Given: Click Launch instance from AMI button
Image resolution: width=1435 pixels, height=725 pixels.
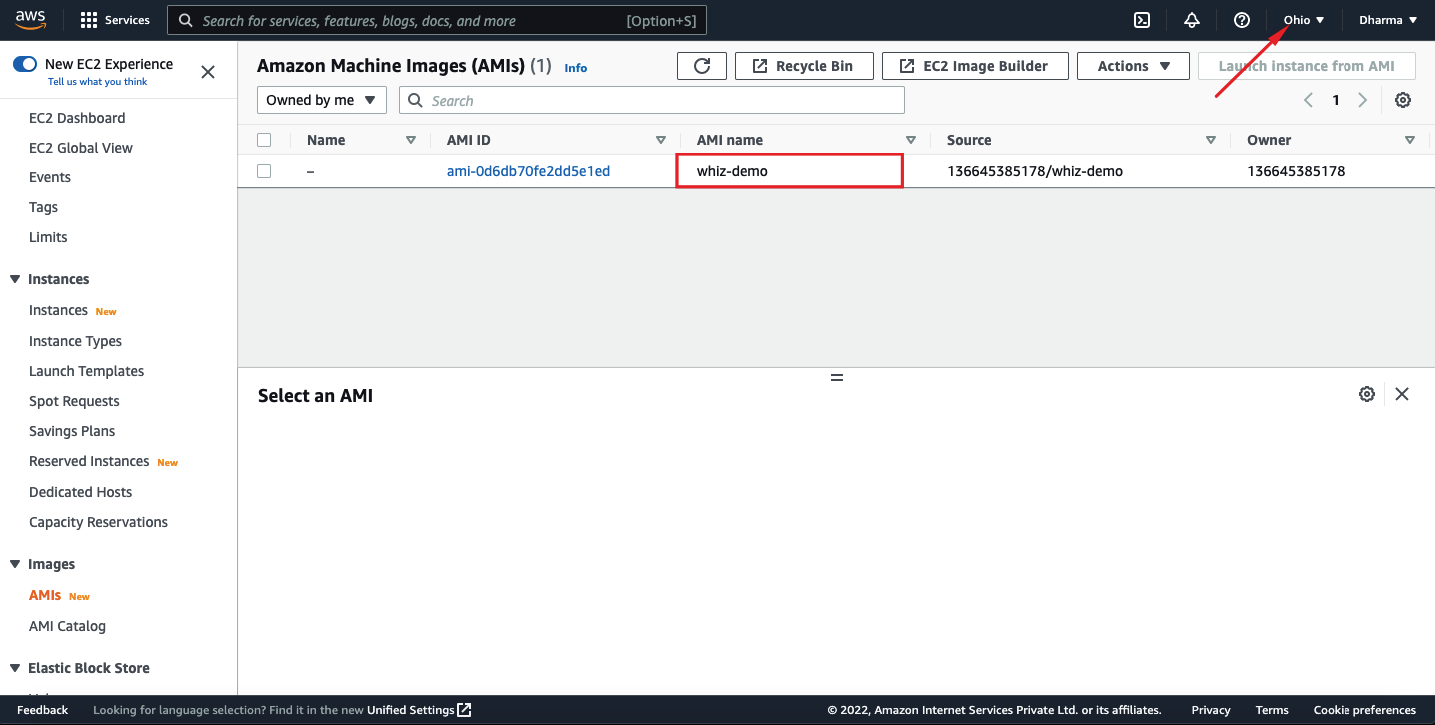Looking at the screenshot, I should click(1307, 66).
